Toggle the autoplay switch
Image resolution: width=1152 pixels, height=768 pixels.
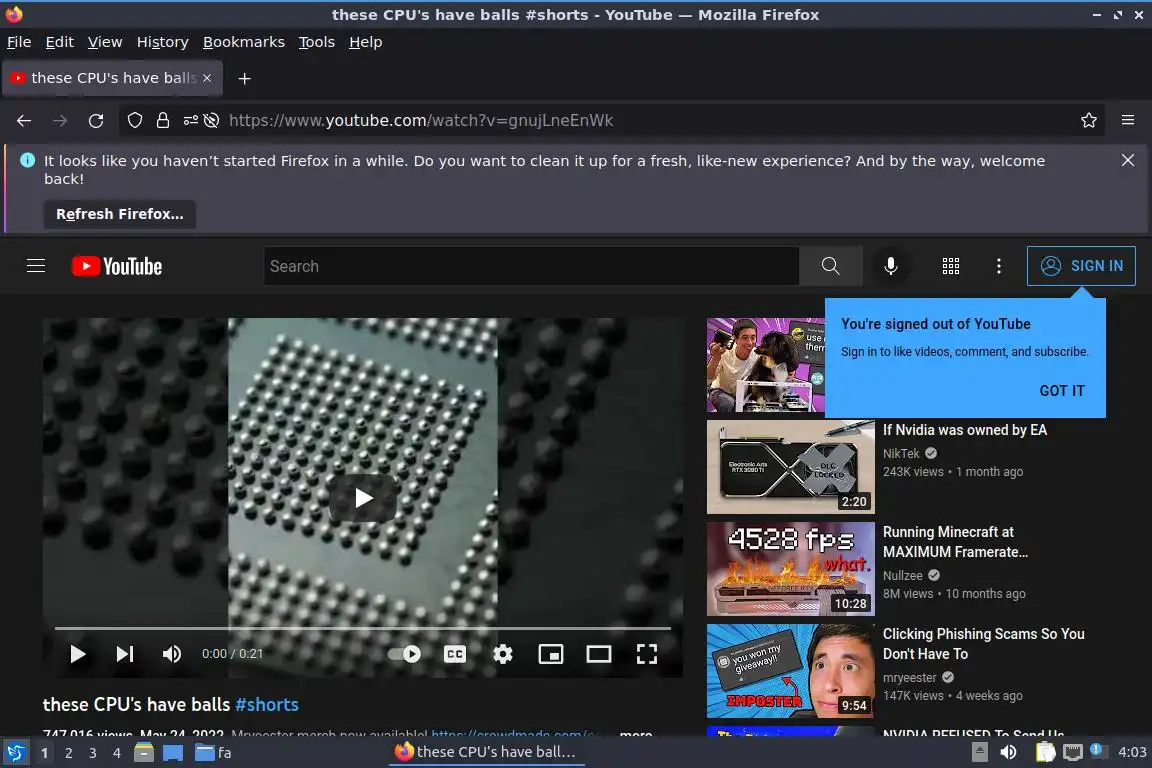[x=404, y=654]
